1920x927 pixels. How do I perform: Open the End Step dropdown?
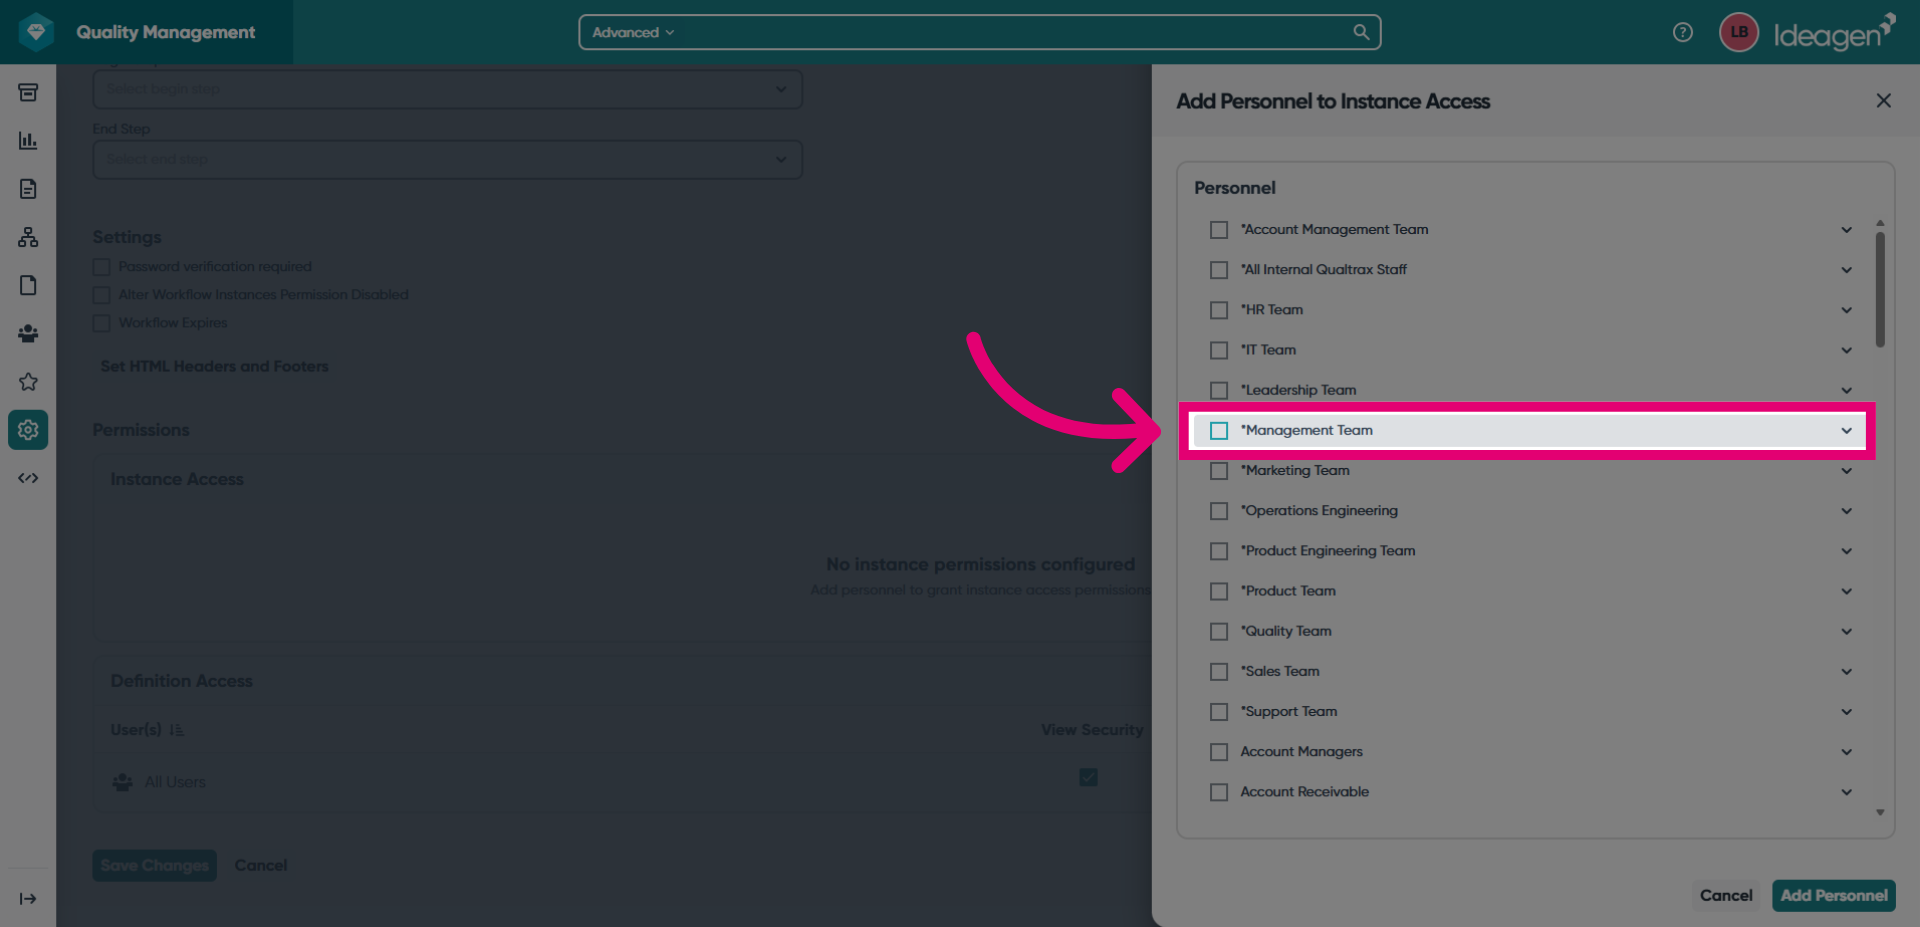(x=447, y=160)
